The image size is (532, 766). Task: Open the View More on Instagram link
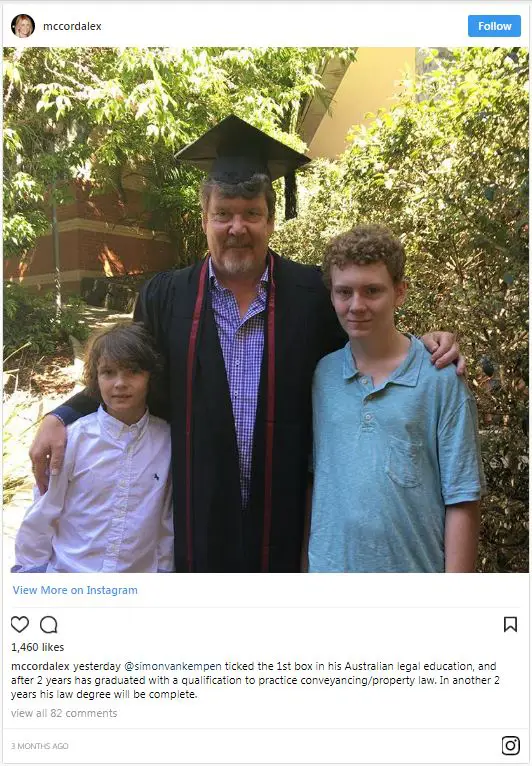click(75, 590)
